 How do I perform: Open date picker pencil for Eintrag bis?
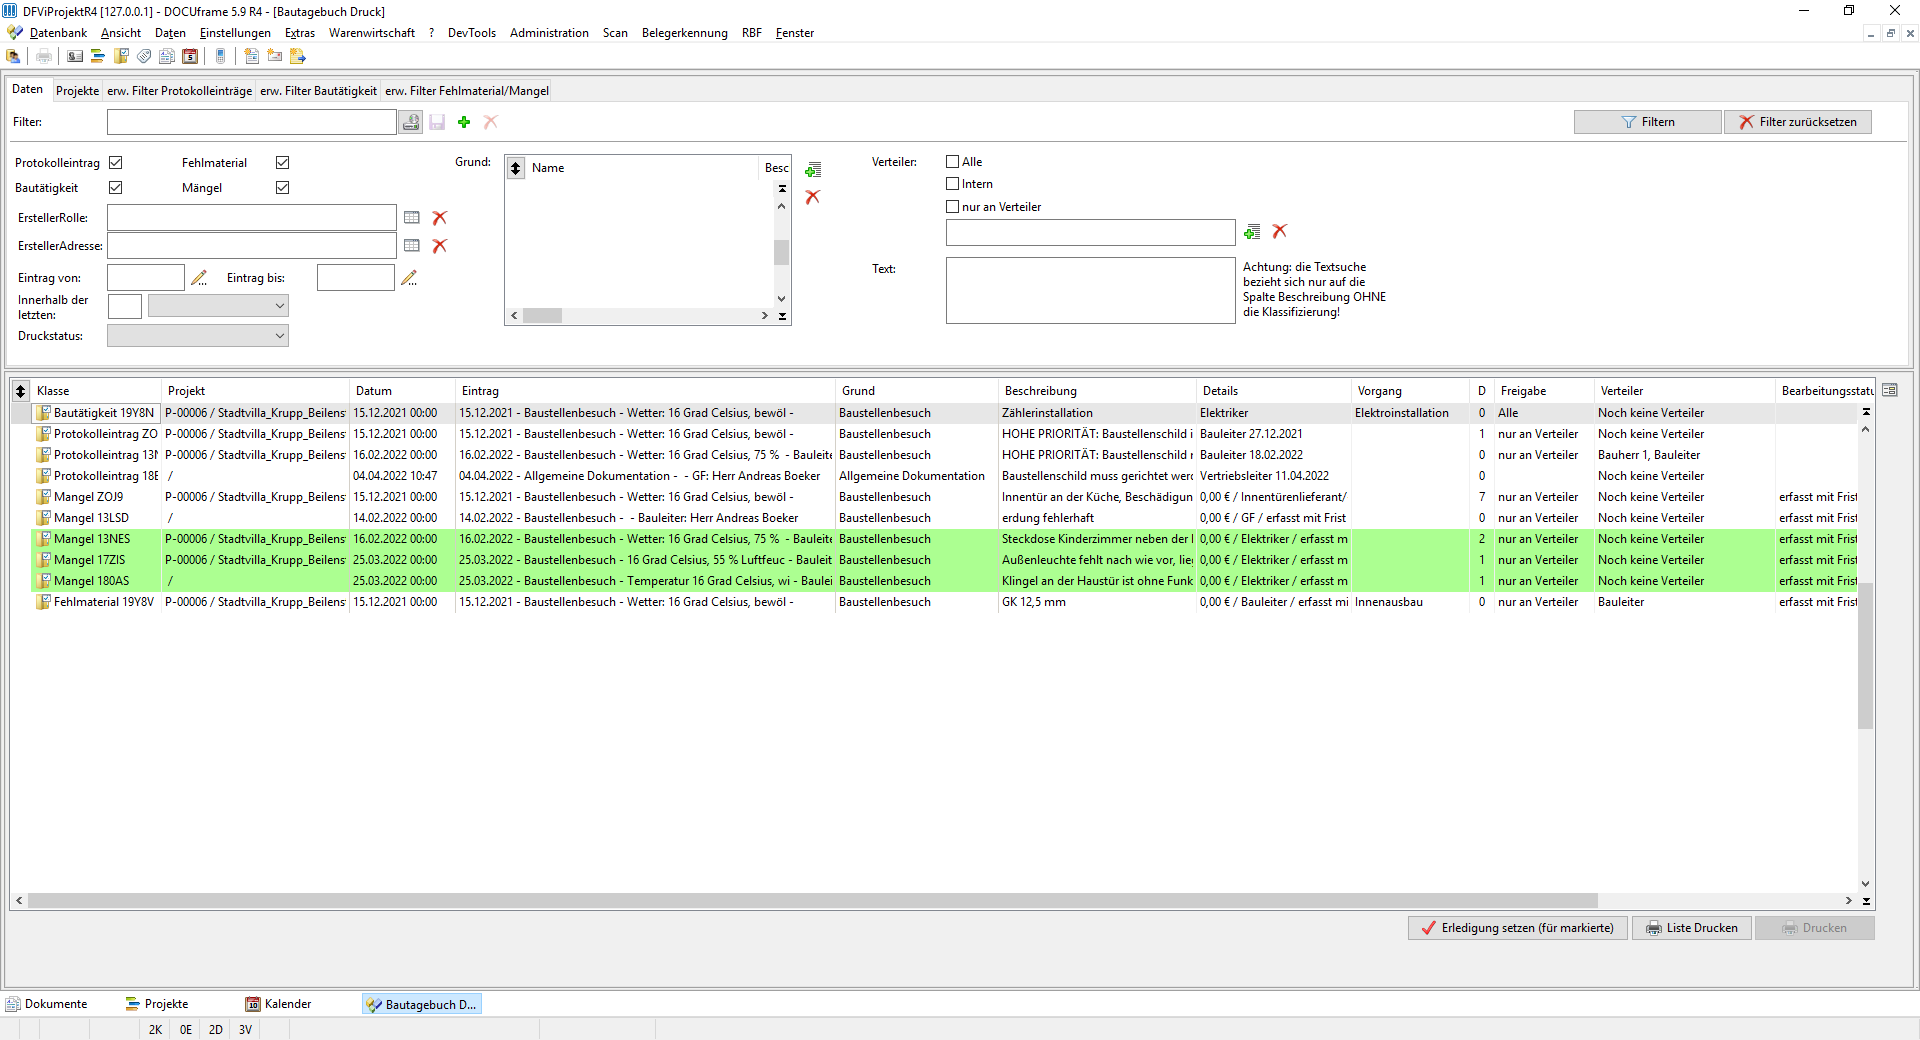pos(409,277)
